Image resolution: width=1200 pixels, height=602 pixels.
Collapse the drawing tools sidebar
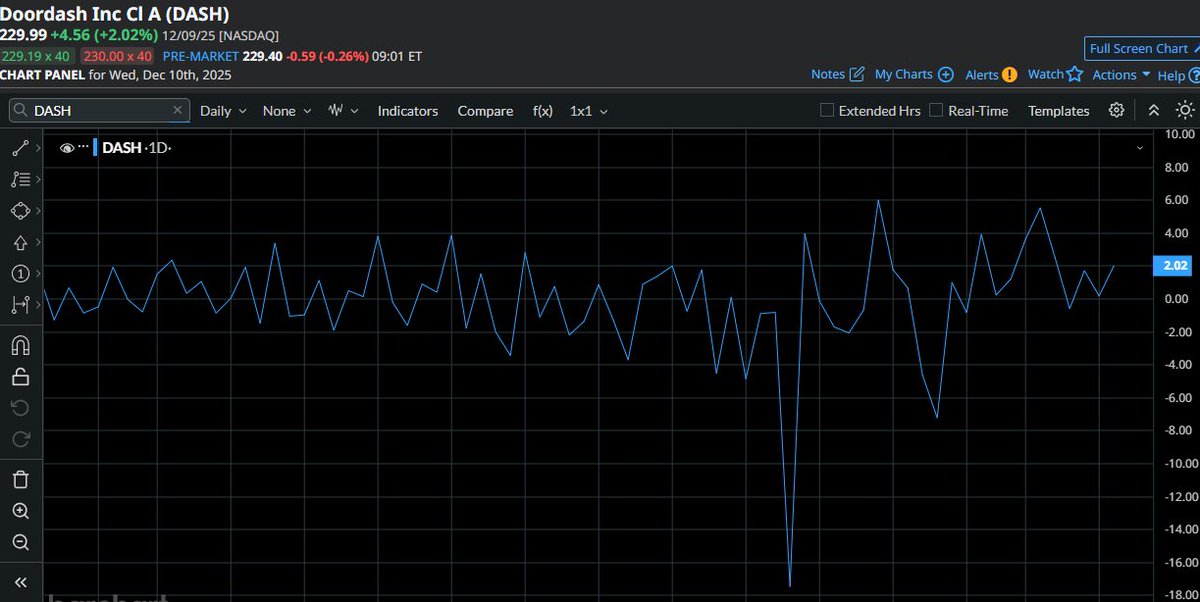(x=20, y=582)
